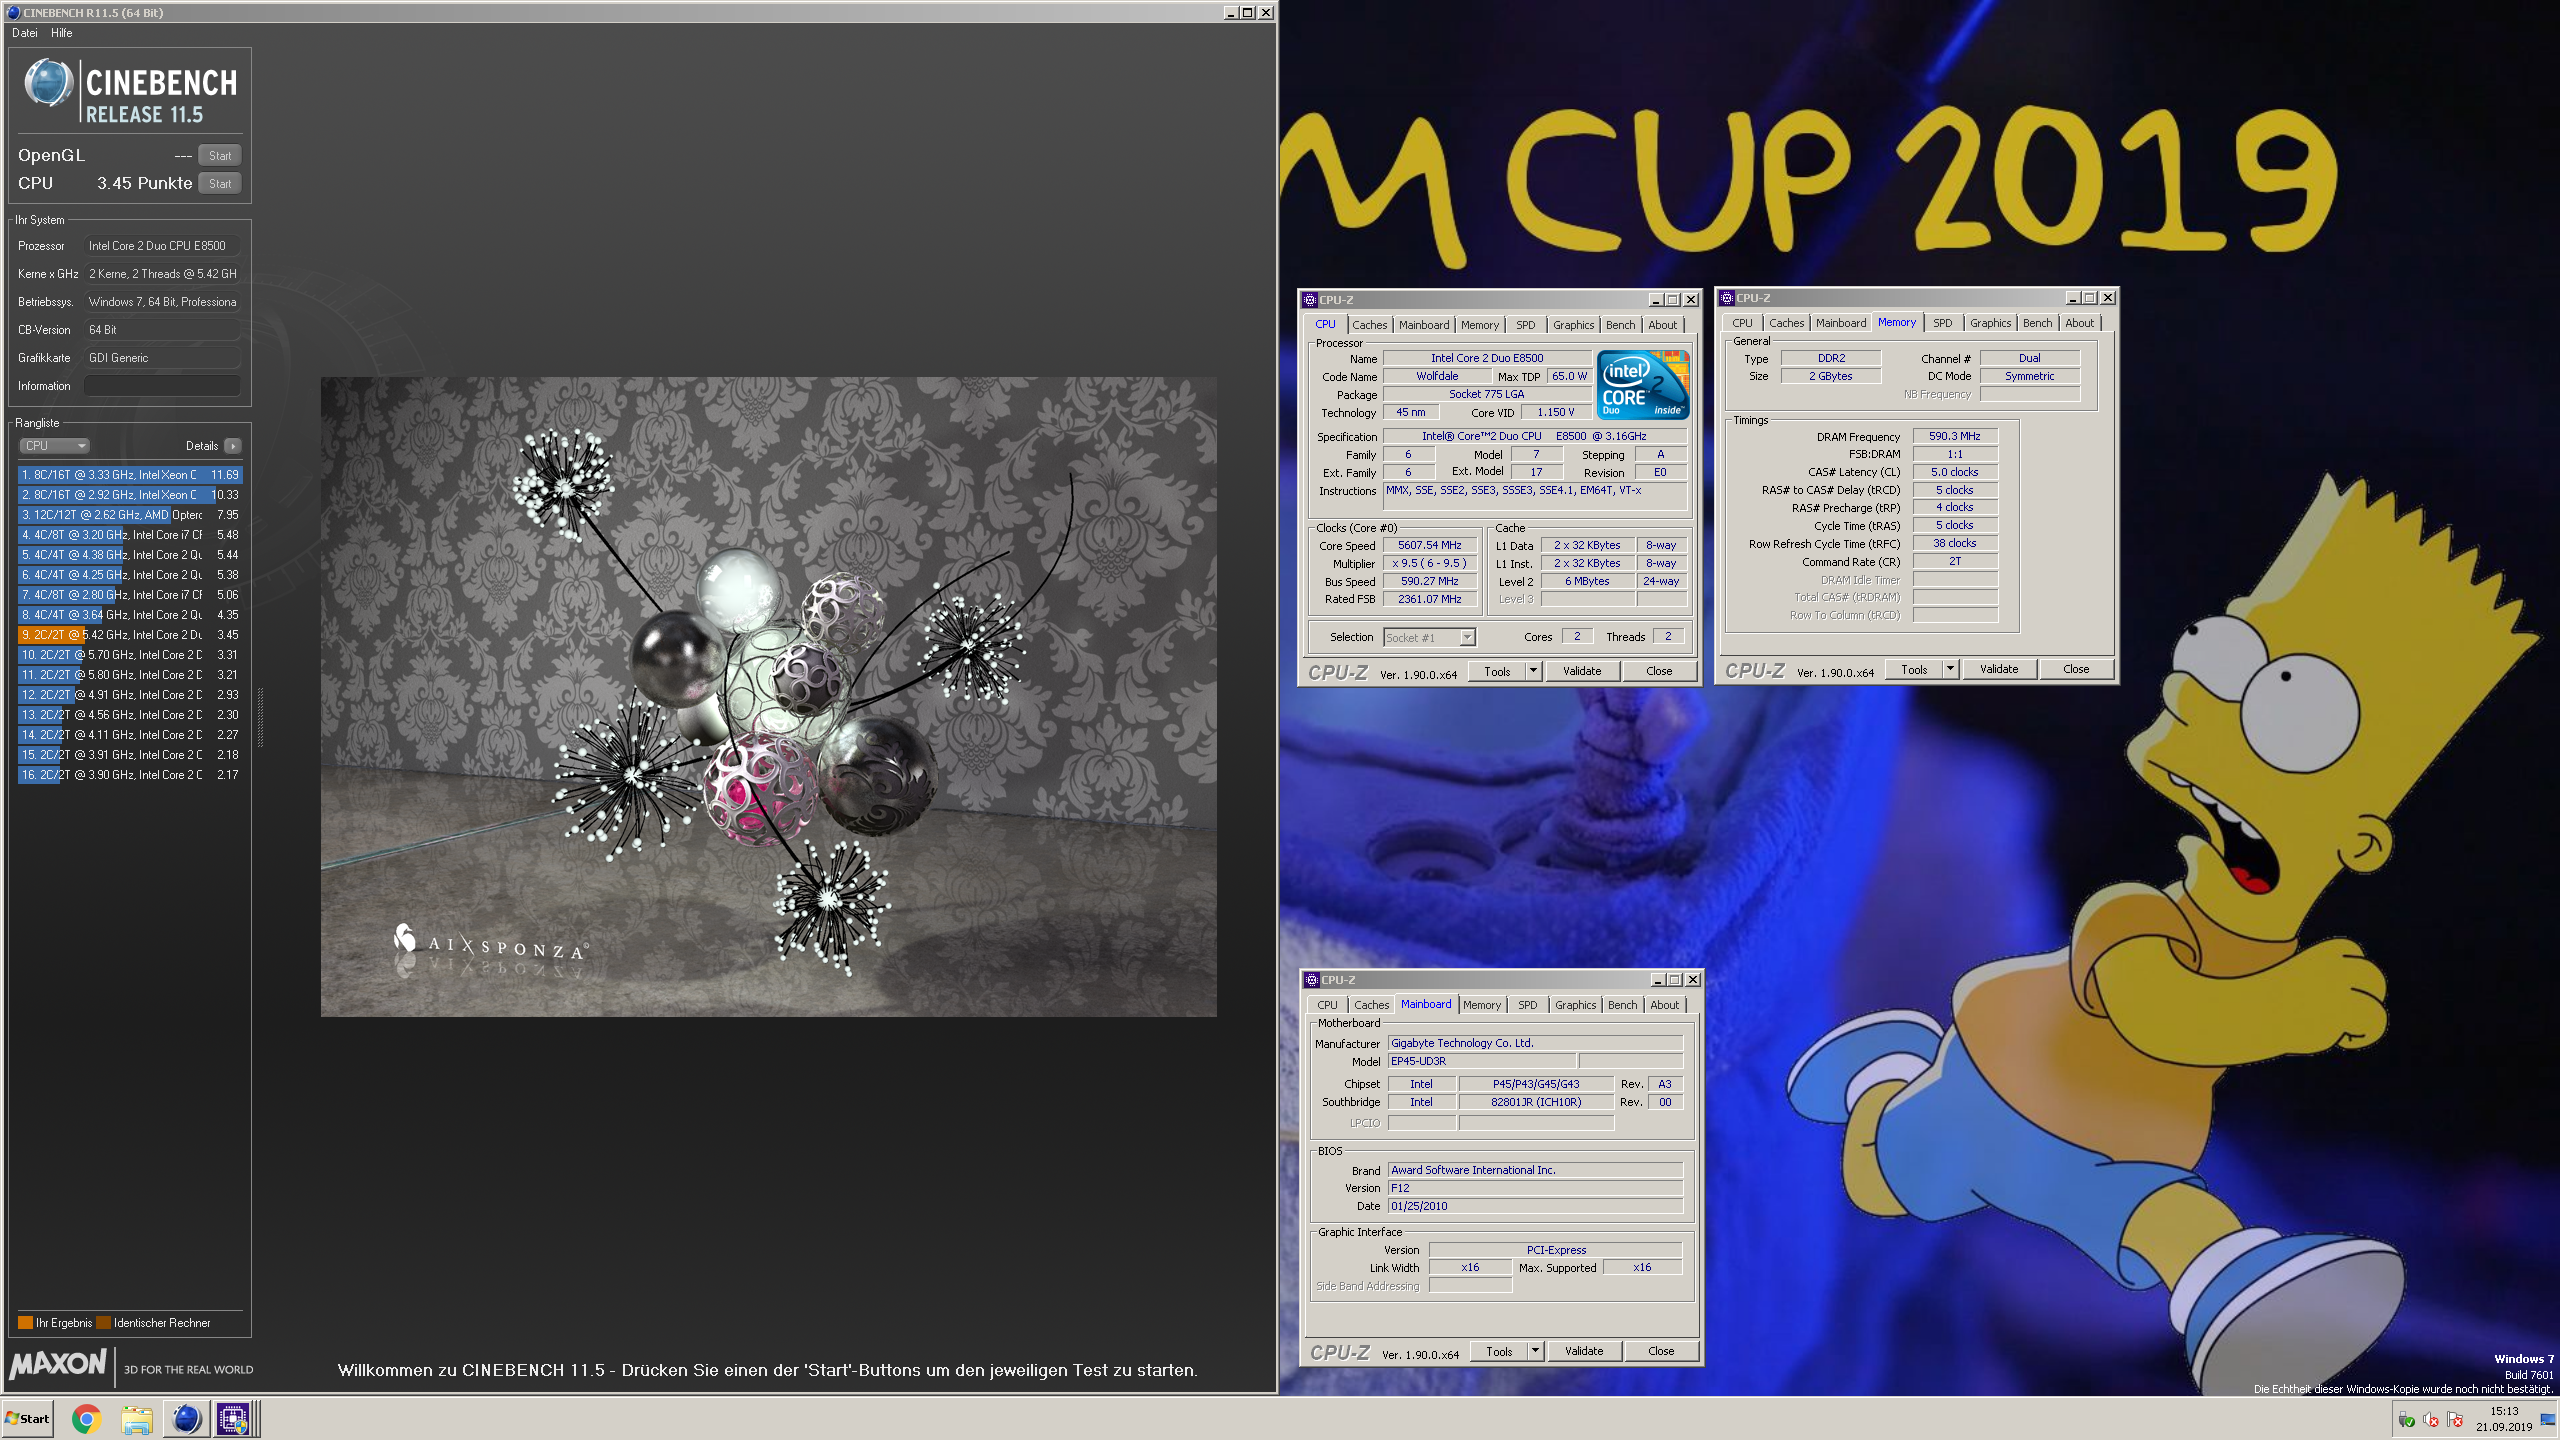Expand Tools arrow in CPU-Z Memory window
Screen dimensions: 2560x1440
pyautogui.click(x=1950, y=669)
